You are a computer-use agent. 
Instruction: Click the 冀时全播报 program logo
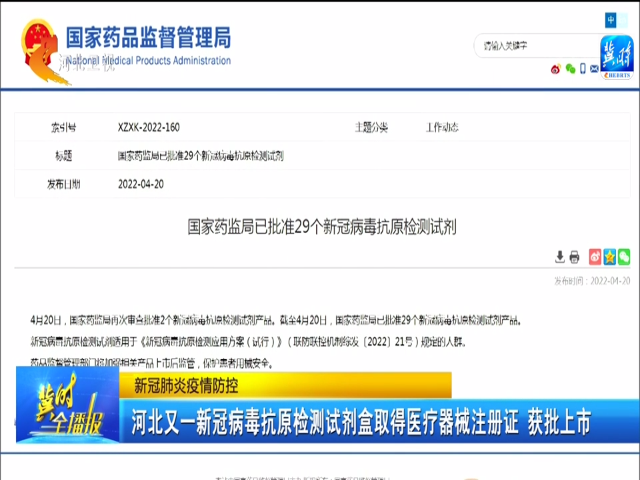click(68, 404)
